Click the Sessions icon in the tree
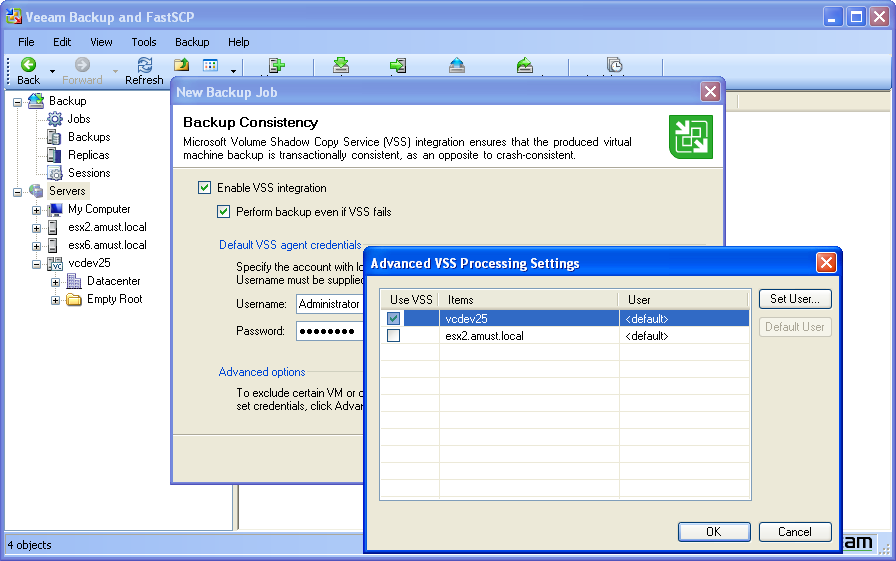 pos(55,173)
